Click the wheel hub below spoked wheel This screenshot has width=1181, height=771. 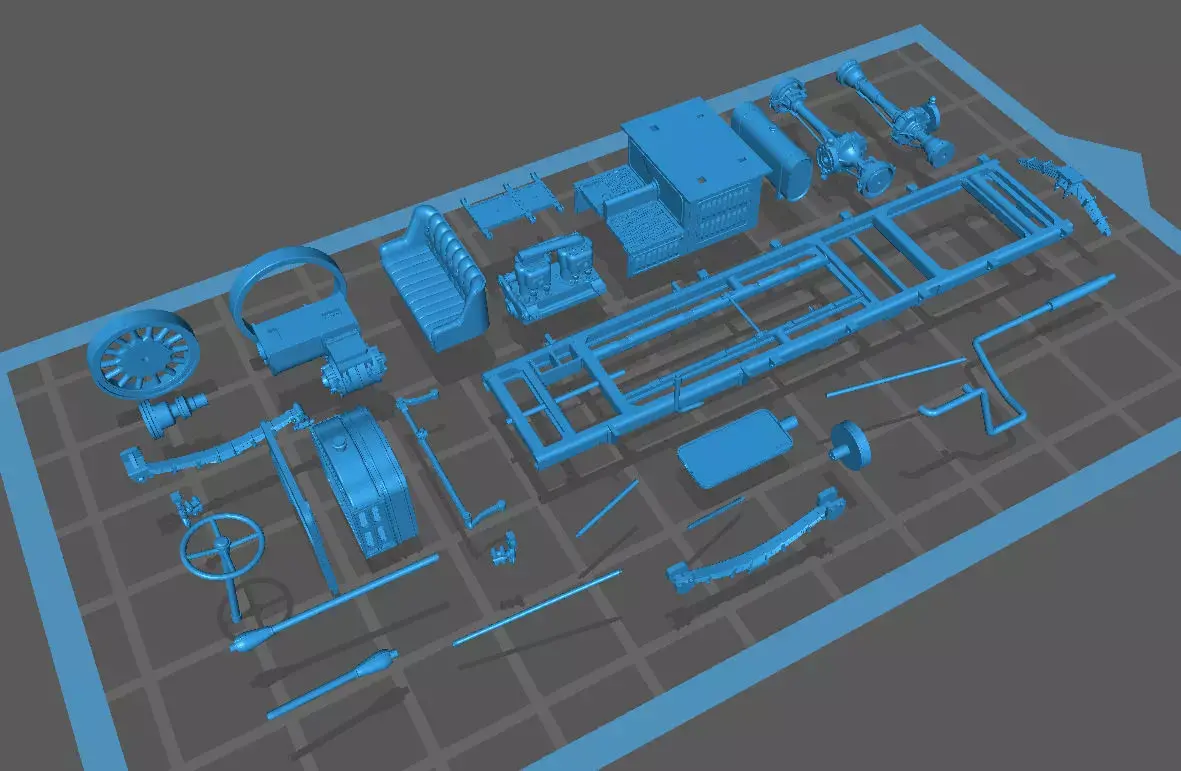click(x=172, y=414)
